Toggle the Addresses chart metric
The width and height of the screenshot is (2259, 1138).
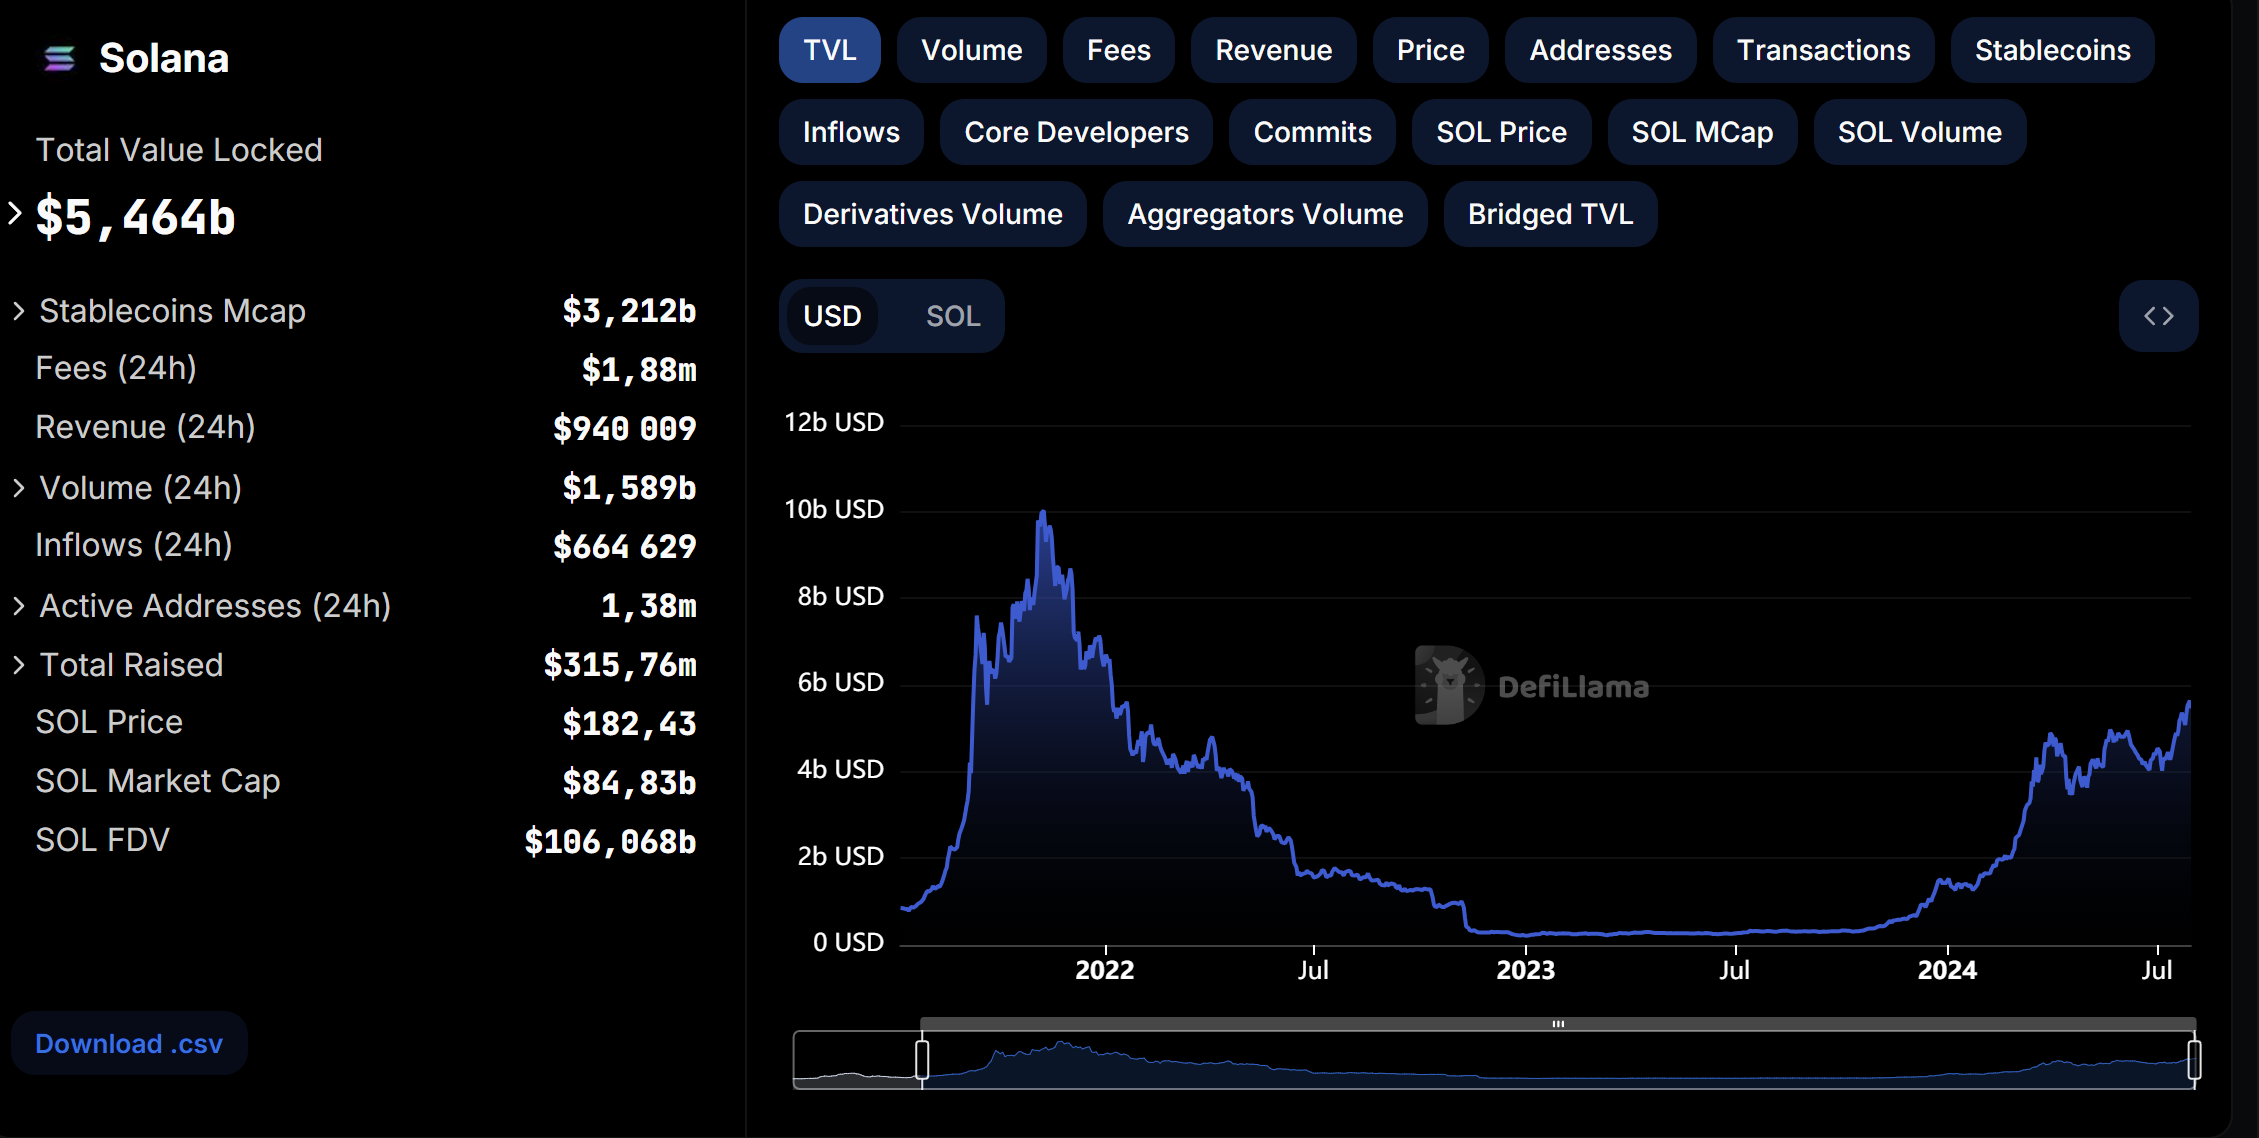pos(1601,50)
